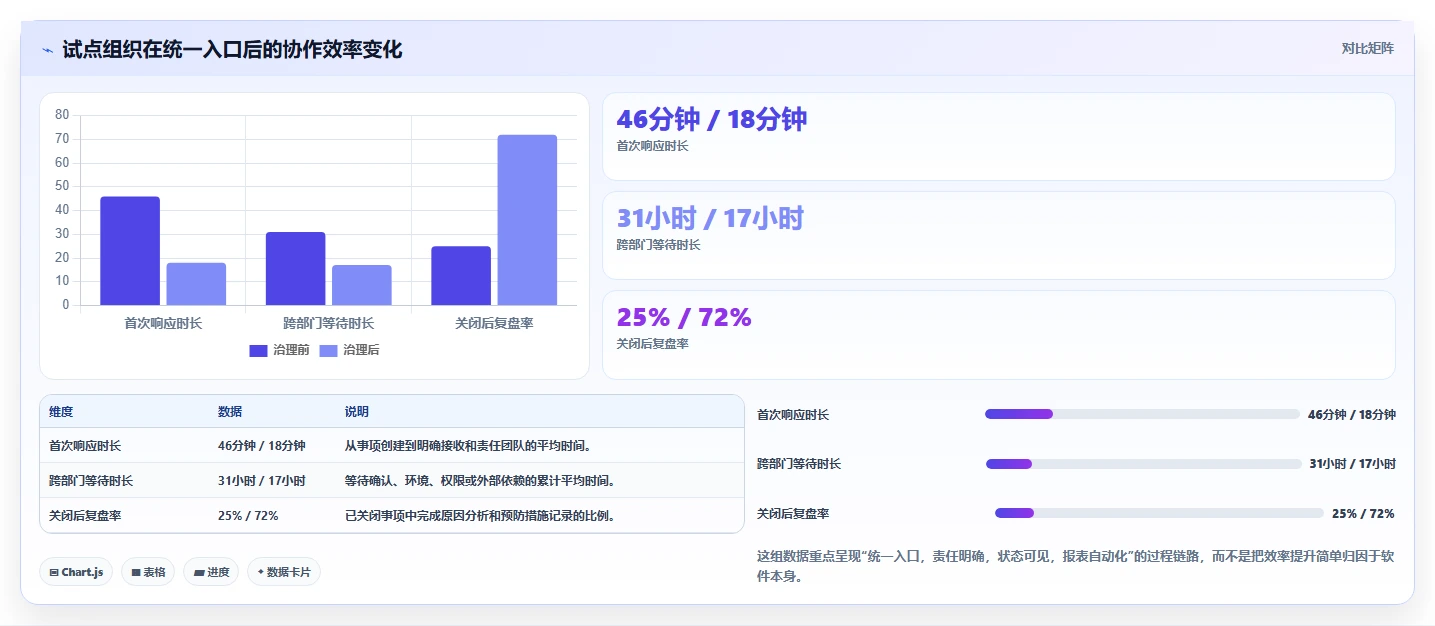Click the 对比矩阵 label in the header
This screenshot has height=626, width=1435.
coord(1367,48)
